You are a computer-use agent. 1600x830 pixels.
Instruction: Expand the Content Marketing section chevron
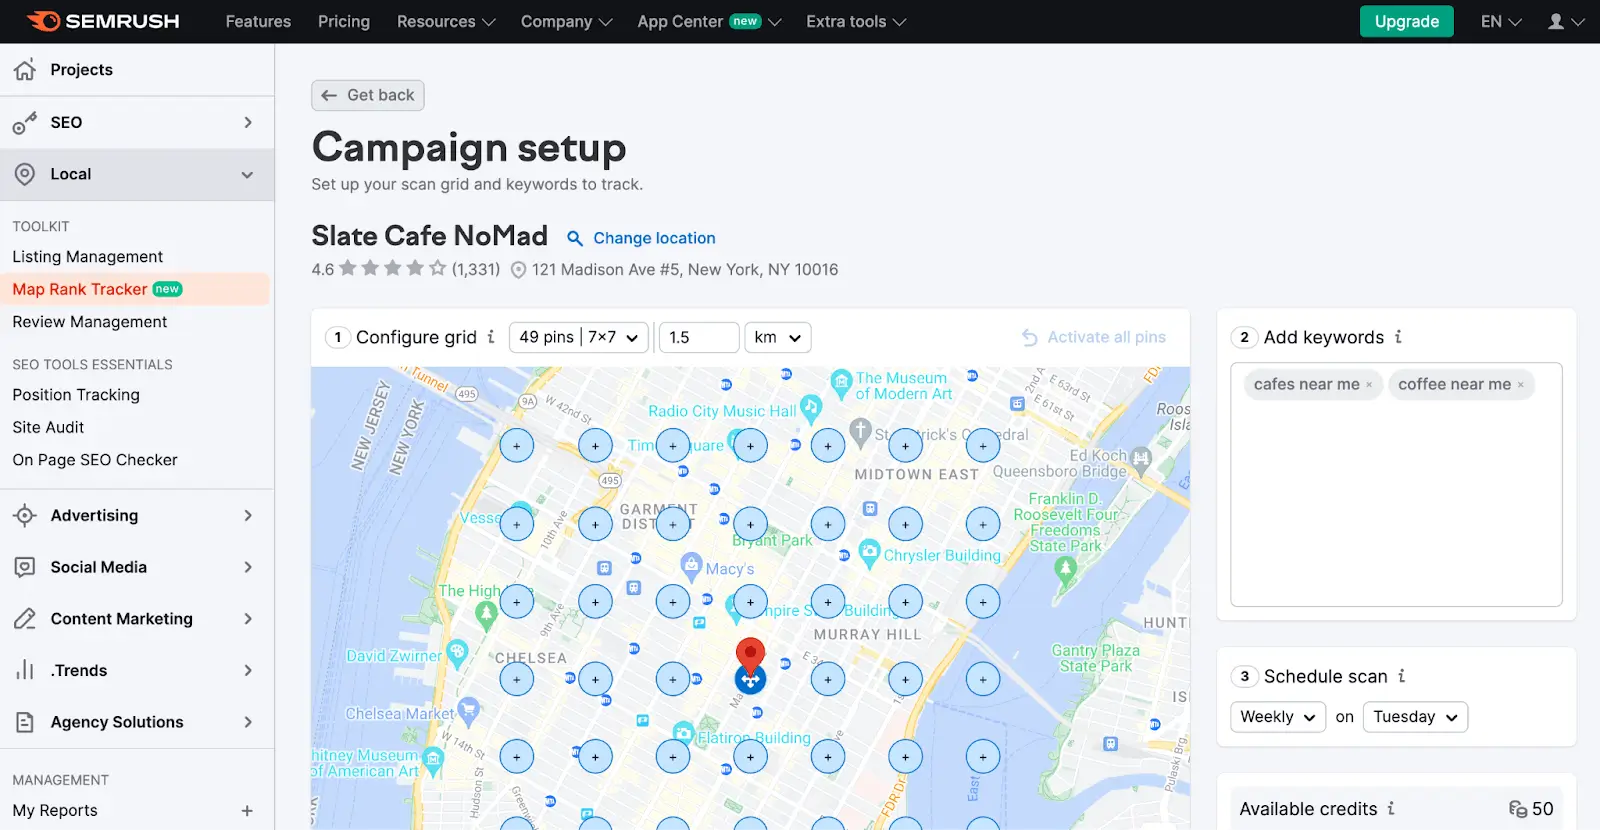[248, 619]
